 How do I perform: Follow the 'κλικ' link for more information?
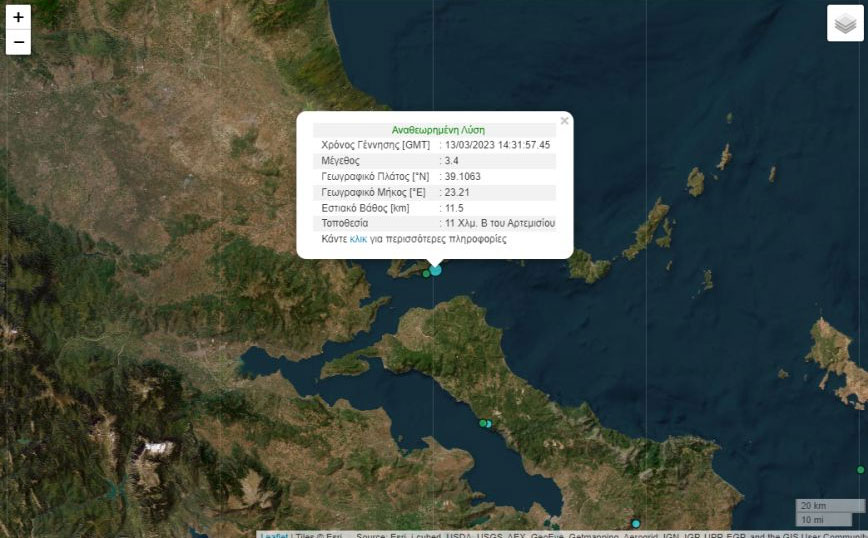[358, 239]
